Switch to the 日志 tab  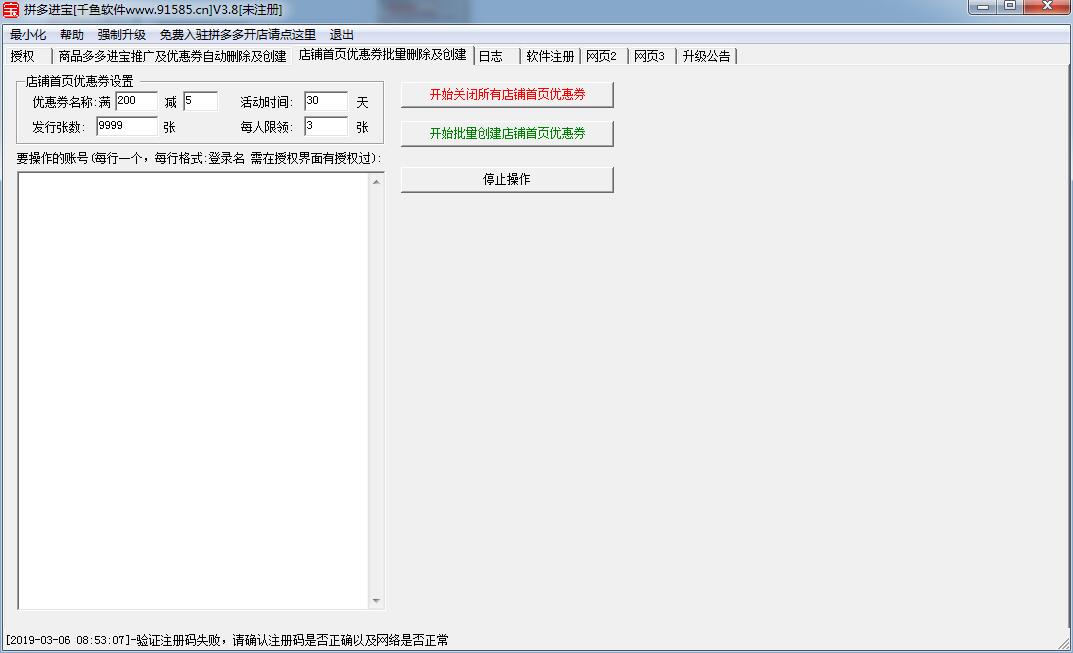coord(491,55)
